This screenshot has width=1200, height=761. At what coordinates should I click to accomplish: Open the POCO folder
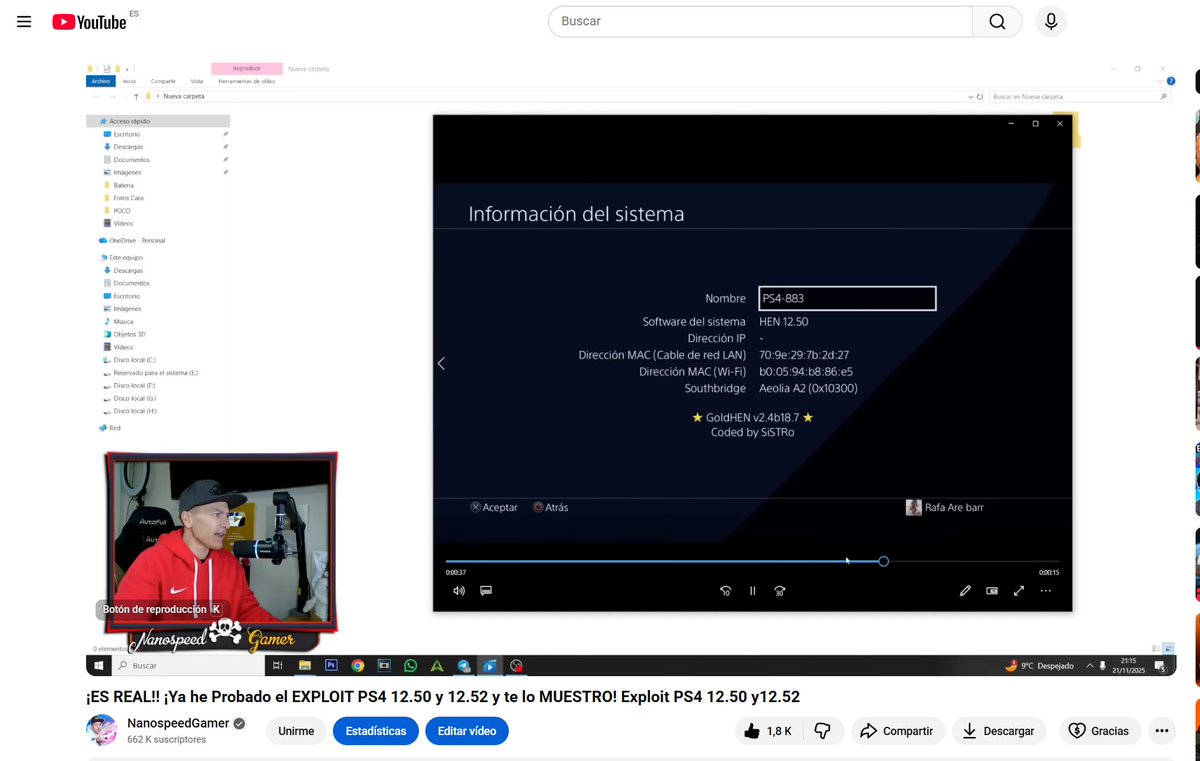click(121, 211)
